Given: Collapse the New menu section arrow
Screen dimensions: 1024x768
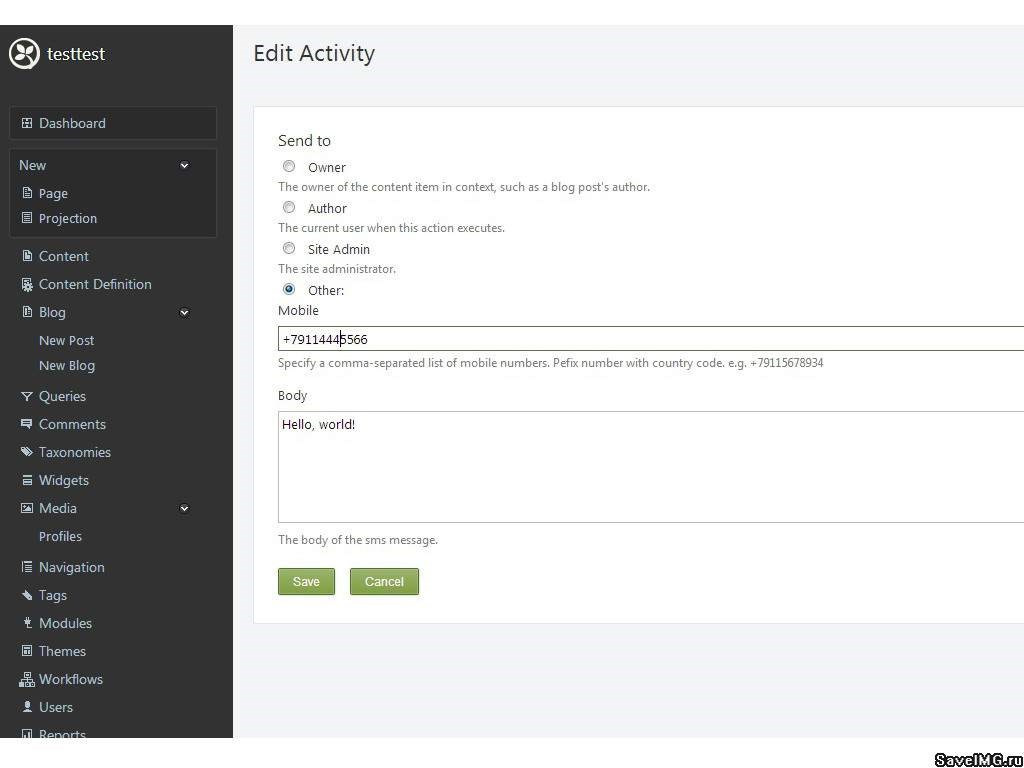Looking at the screenshot, I should click(184, 165).
